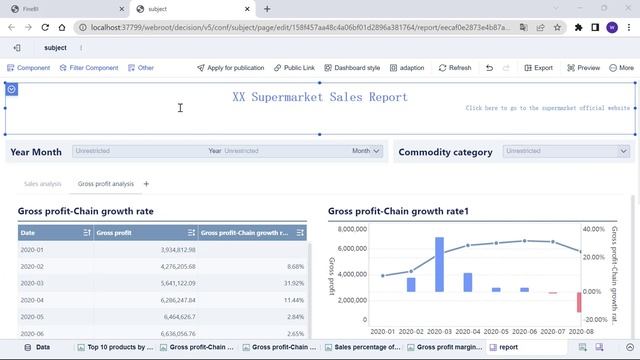This screenshot has width=640, height=360.
Task: Click the exit subject icon at top left
Action: [17, 48]
